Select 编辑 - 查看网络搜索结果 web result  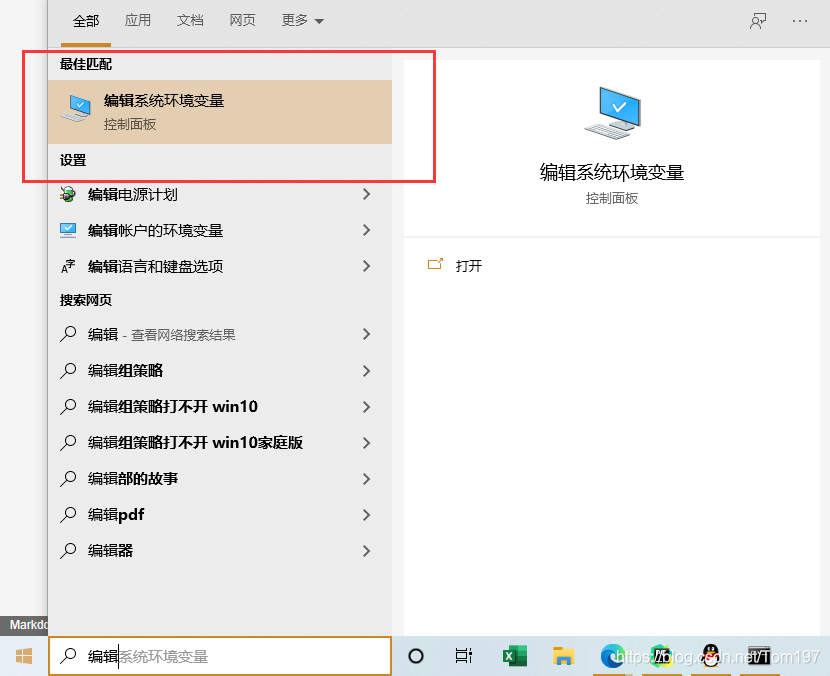click(x=220, y=334)
